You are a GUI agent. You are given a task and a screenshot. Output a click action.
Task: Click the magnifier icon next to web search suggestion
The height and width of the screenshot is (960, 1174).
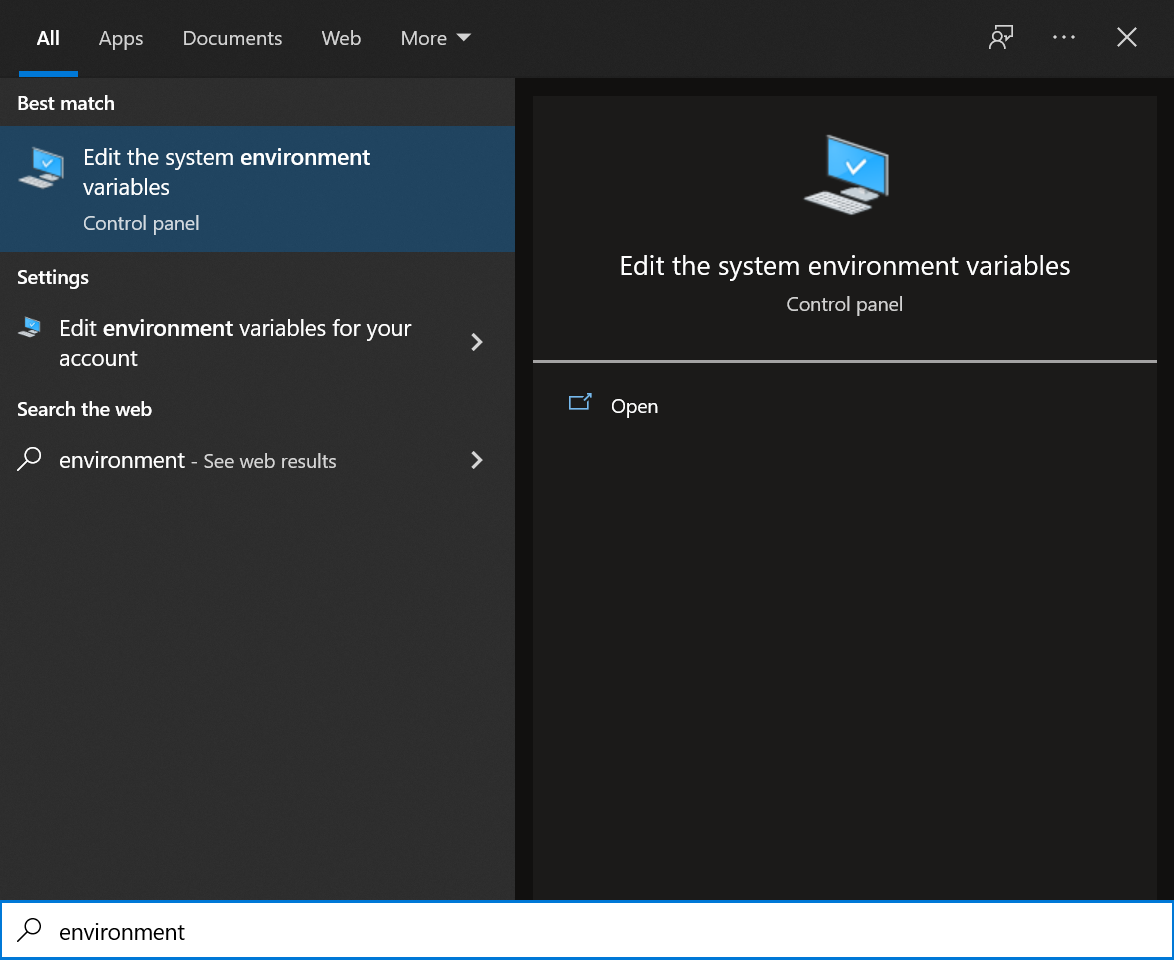(x=29, y=460)
